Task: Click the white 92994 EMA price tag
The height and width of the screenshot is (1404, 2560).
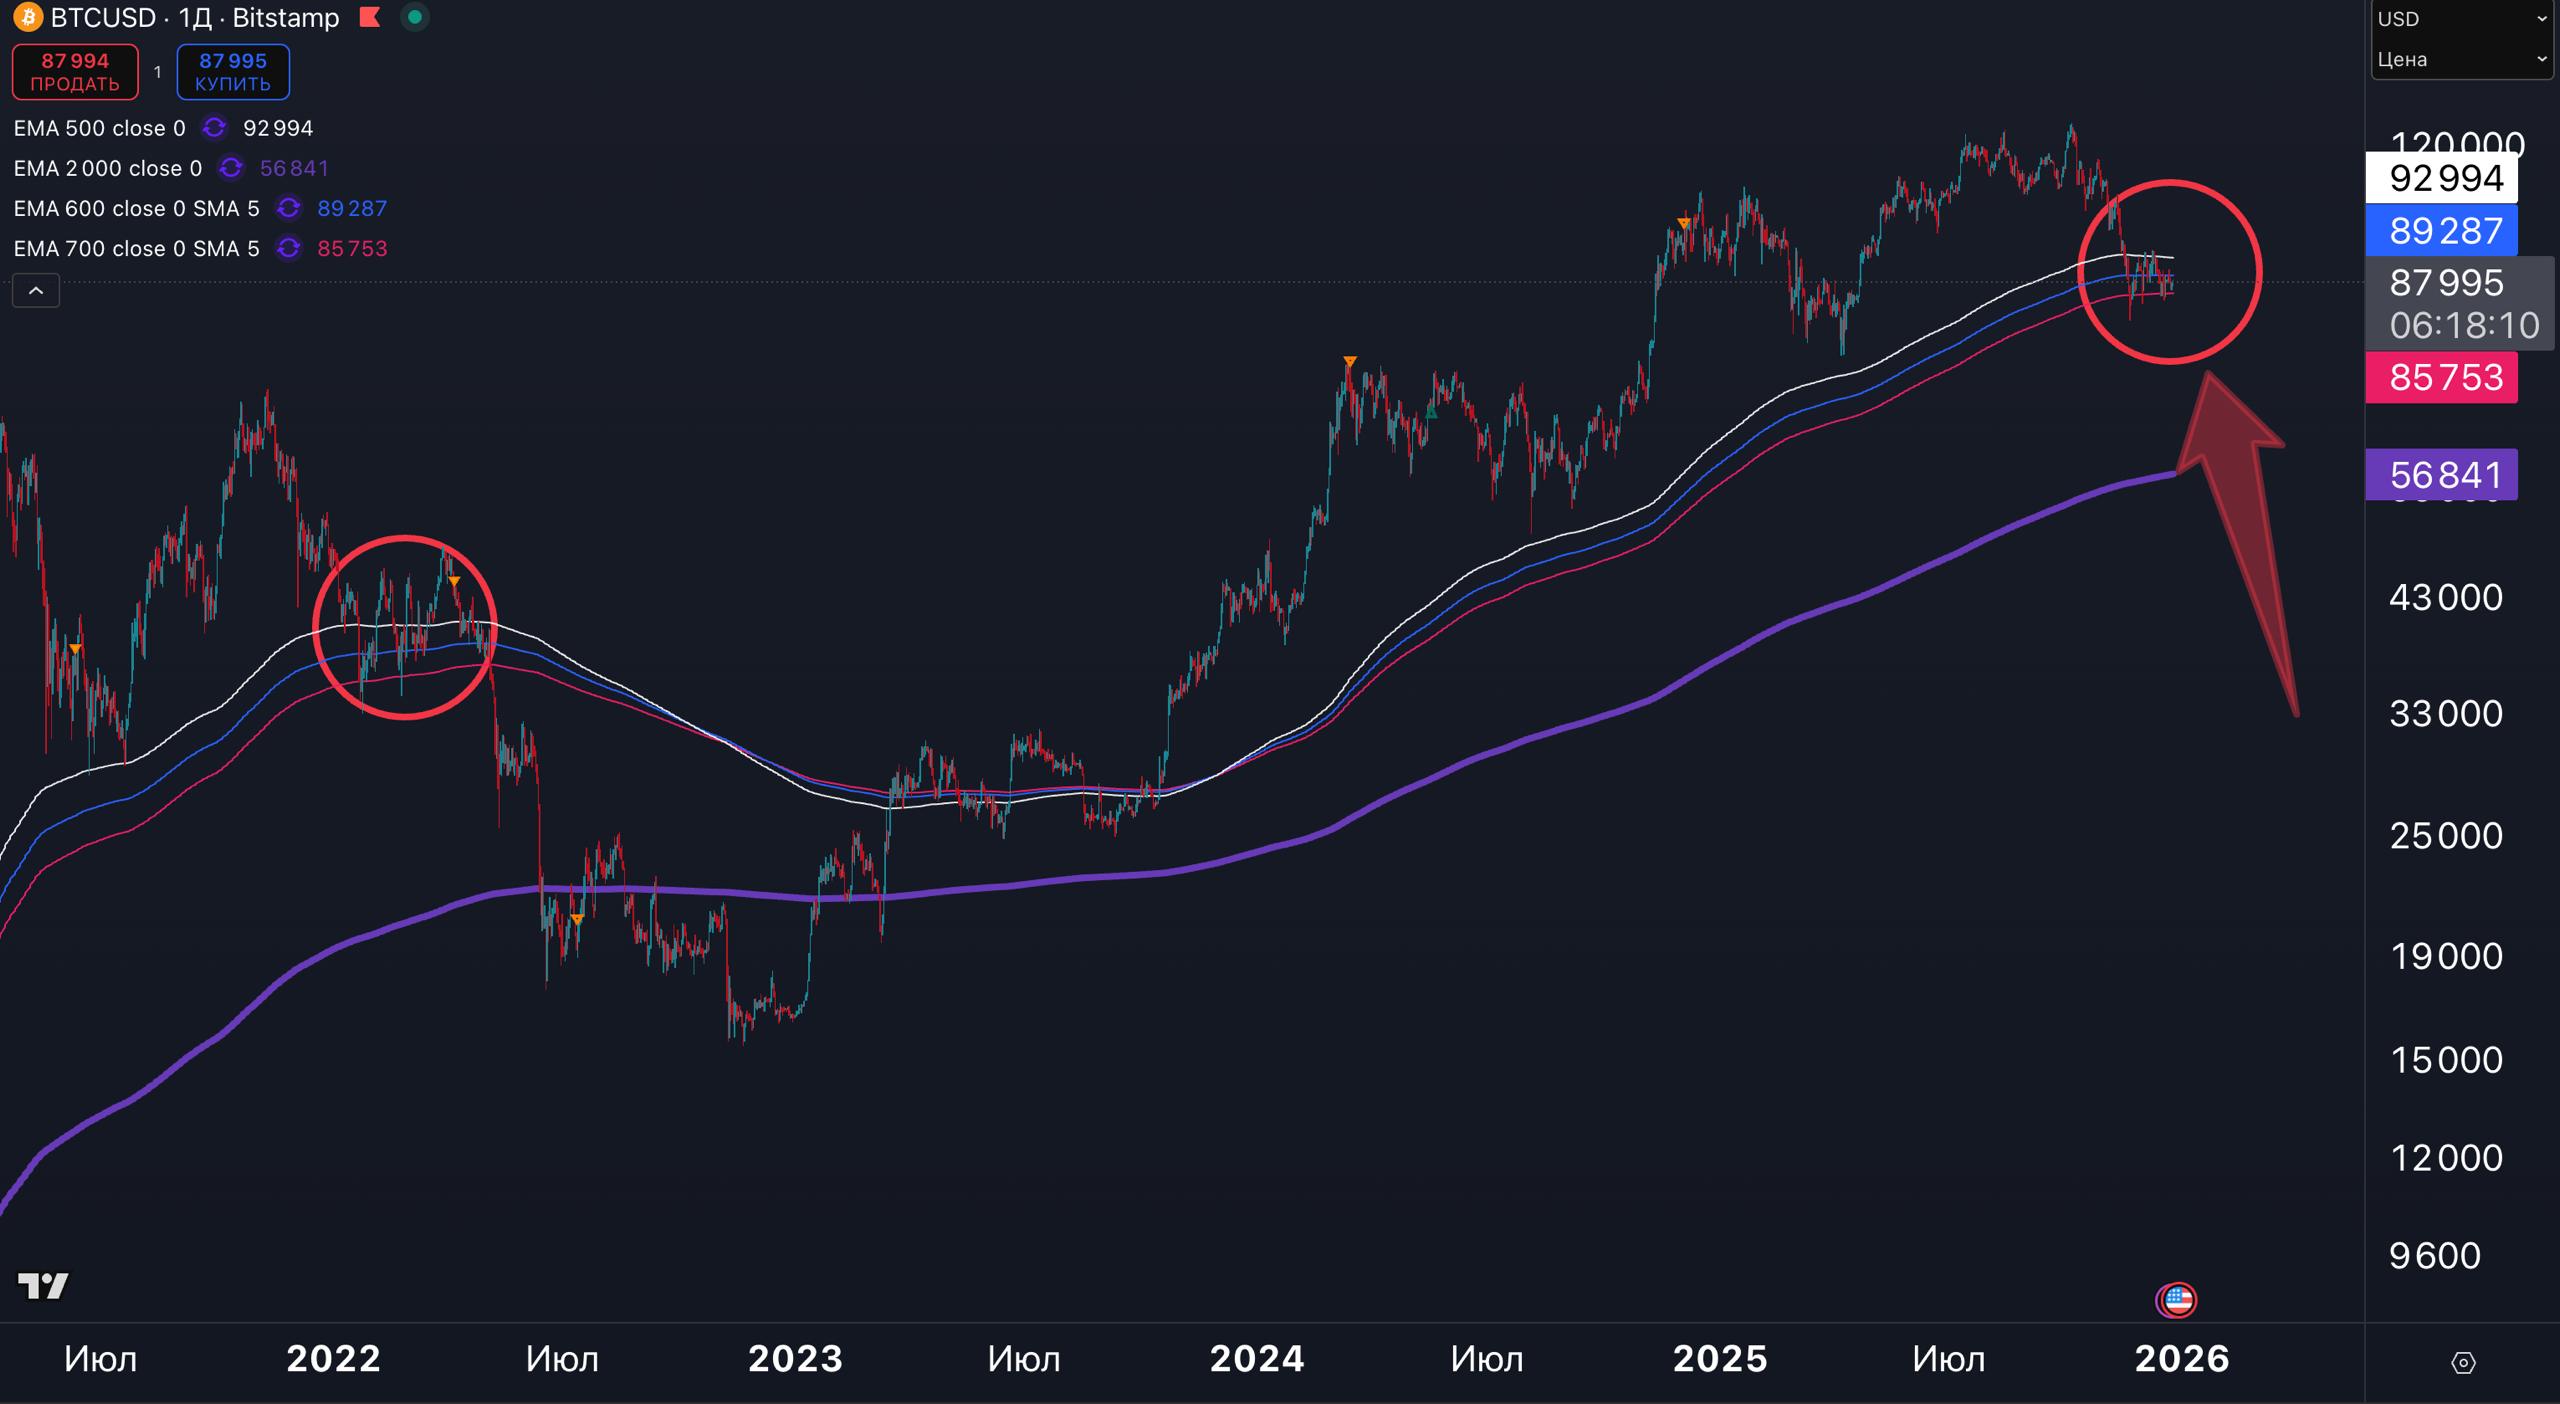Action: [x=2441, y=178]
